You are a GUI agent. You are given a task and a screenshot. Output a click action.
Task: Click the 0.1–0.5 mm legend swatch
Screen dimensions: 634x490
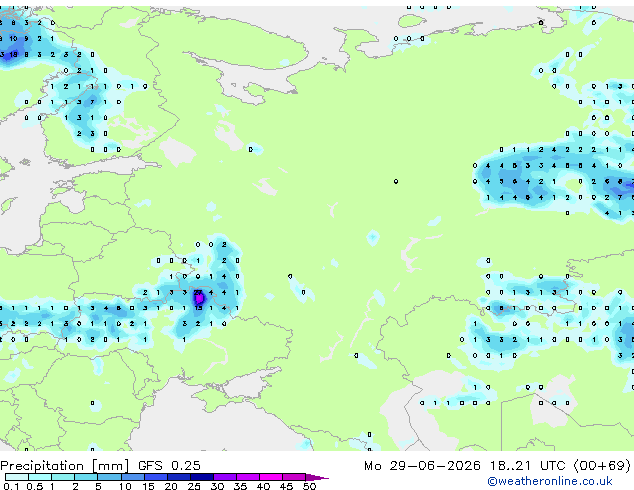[17, 477]
